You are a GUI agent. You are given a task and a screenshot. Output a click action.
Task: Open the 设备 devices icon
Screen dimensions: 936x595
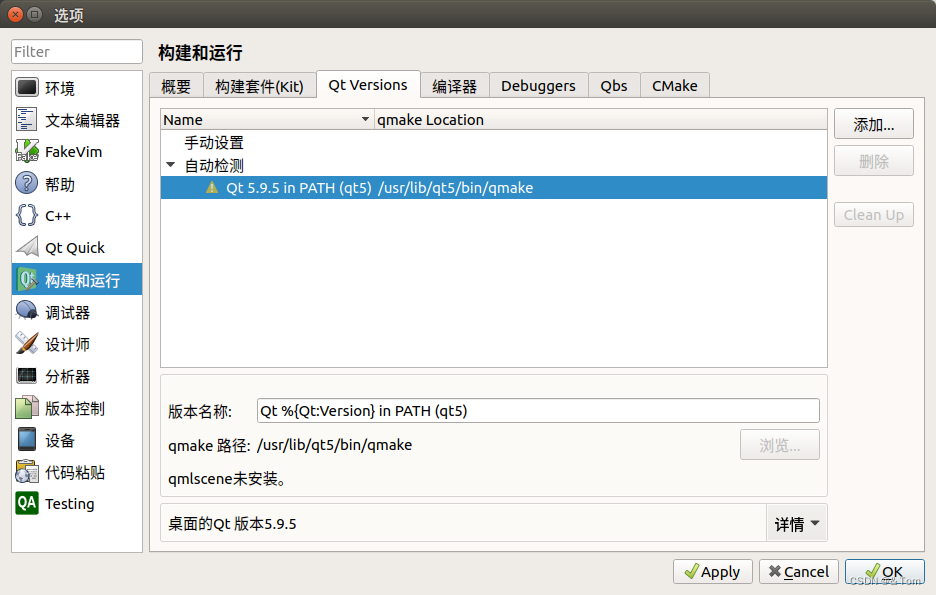pos(27,440)
